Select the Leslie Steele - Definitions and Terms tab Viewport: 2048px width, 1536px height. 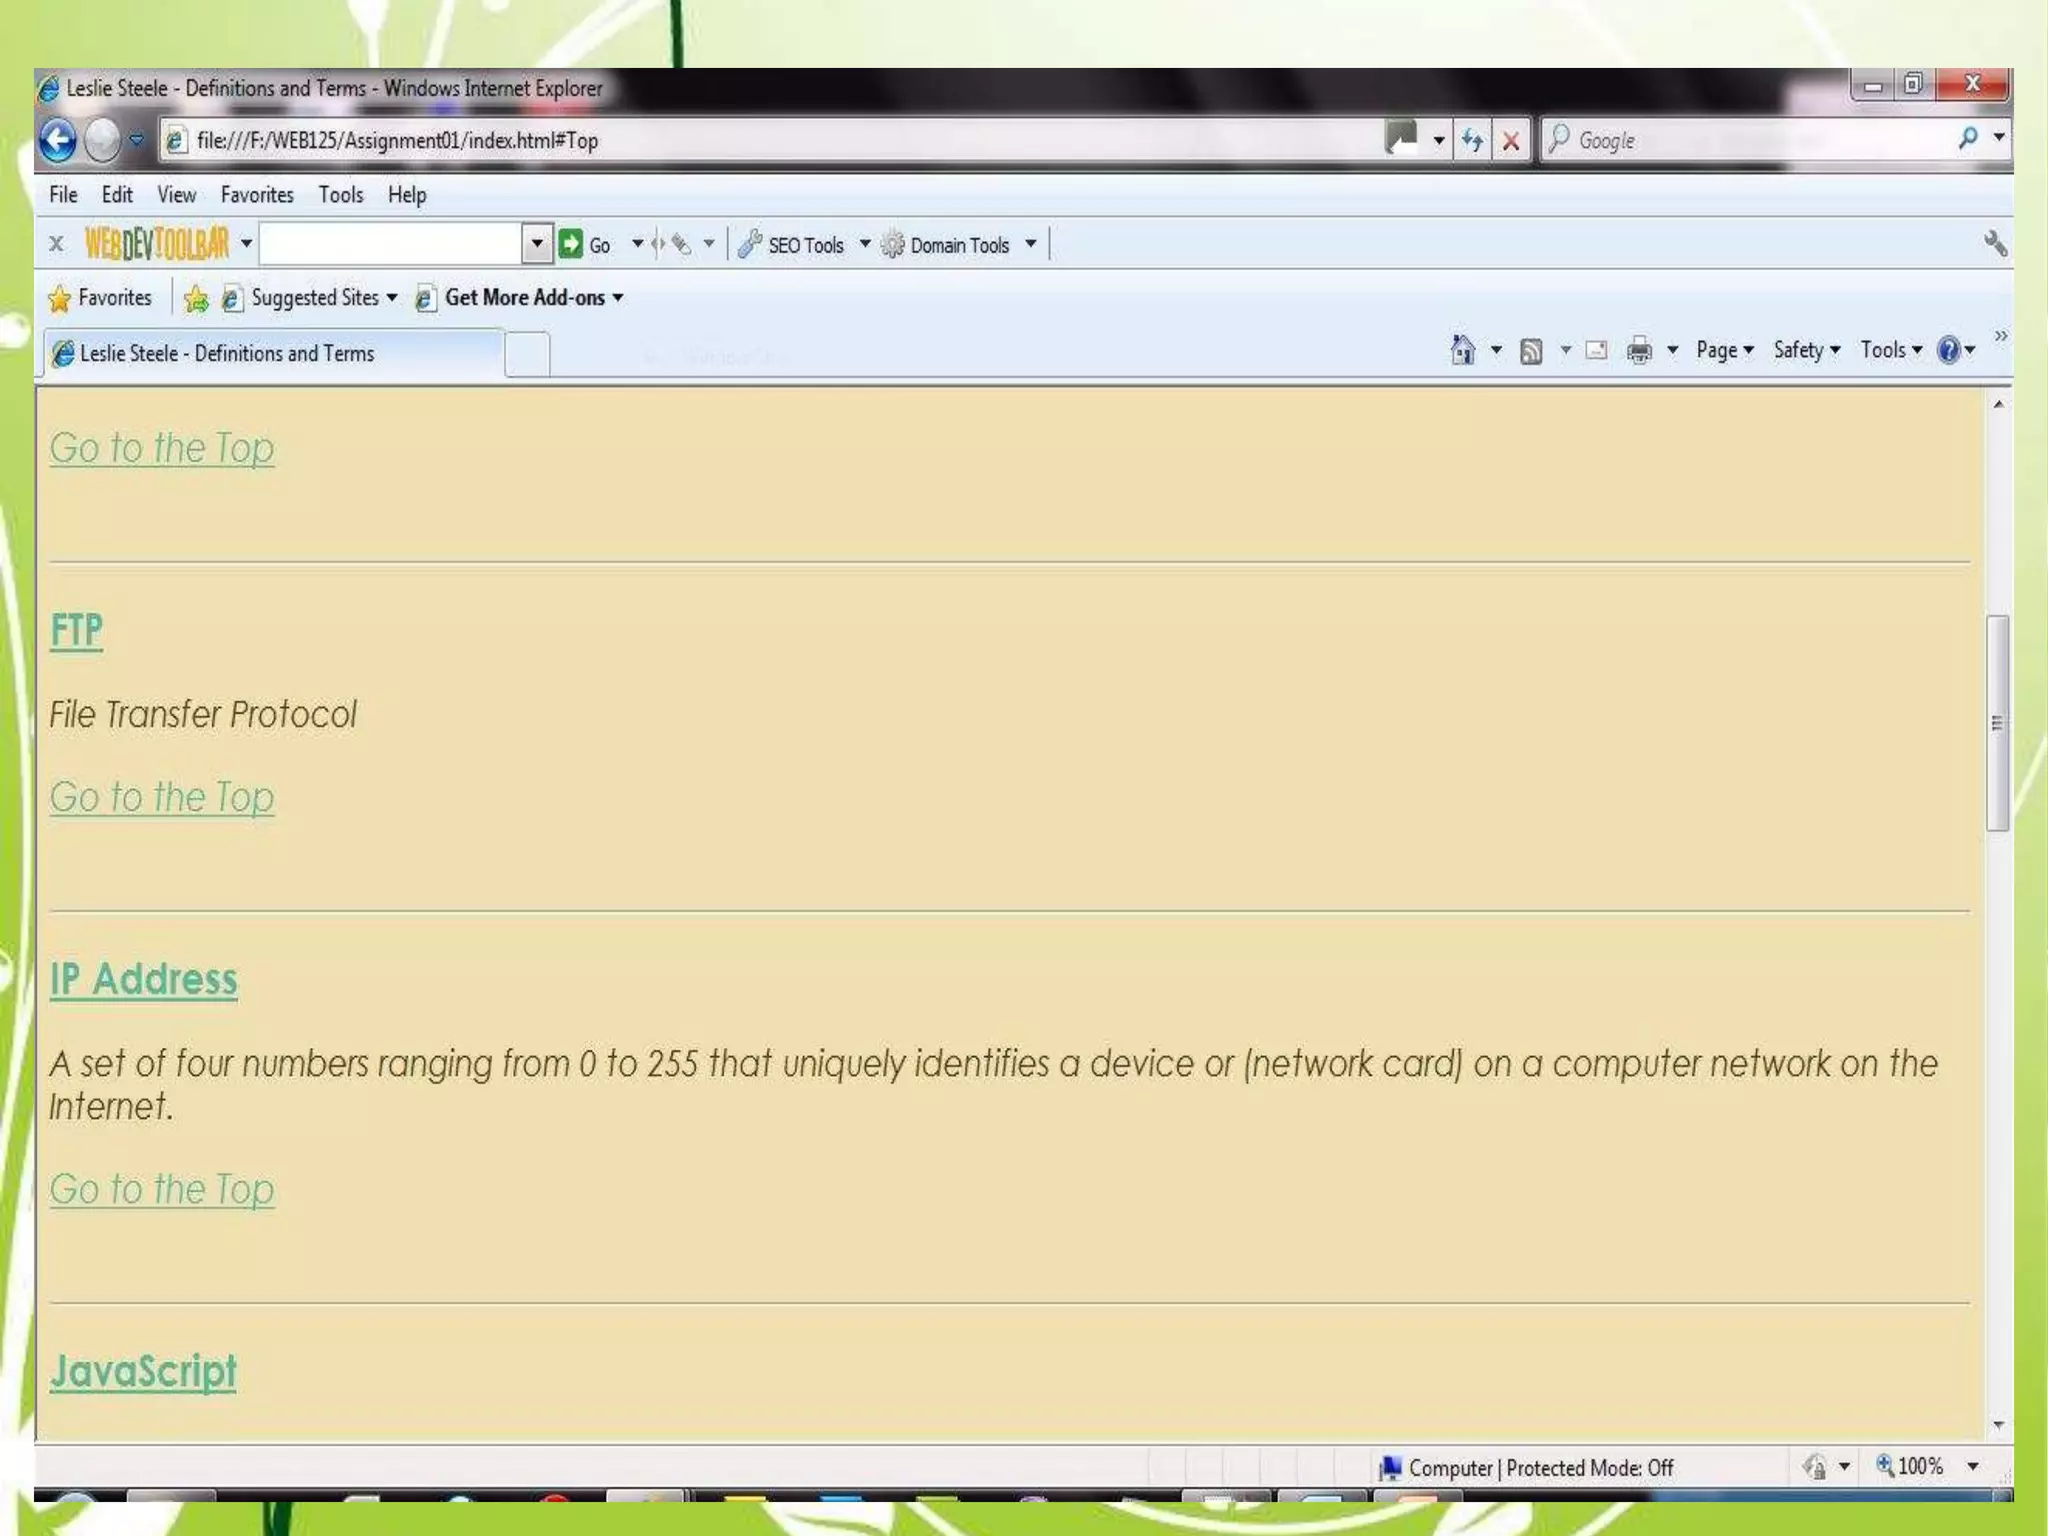272,353
